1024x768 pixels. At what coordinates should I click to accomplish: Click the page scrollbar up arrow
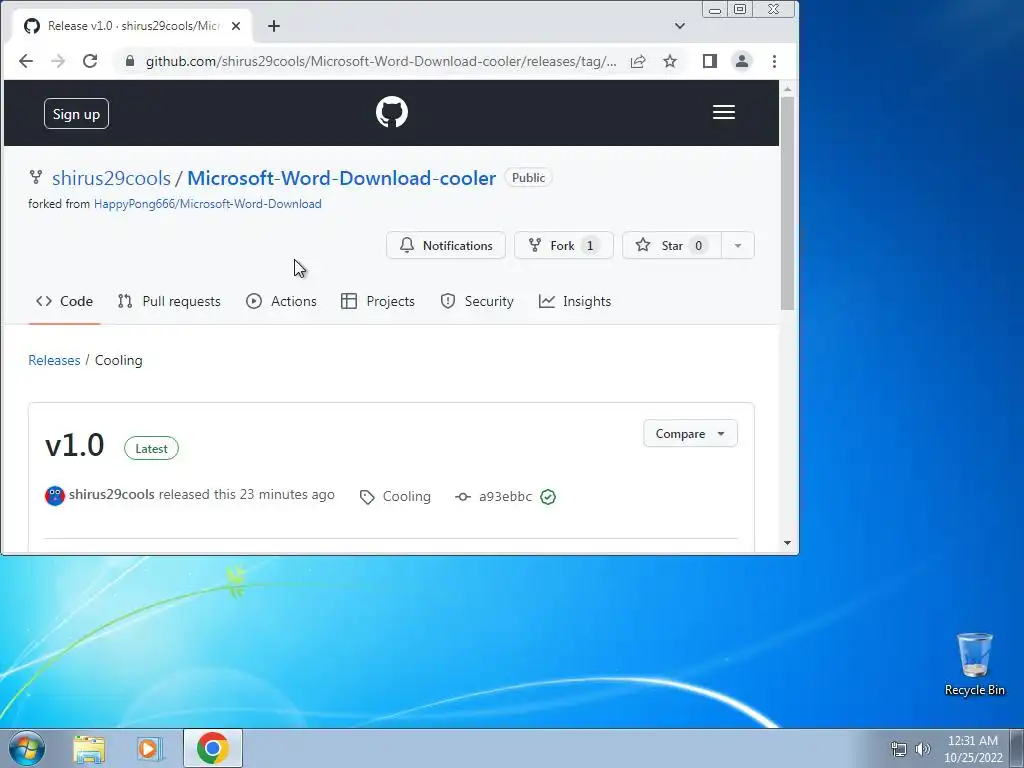788,89
